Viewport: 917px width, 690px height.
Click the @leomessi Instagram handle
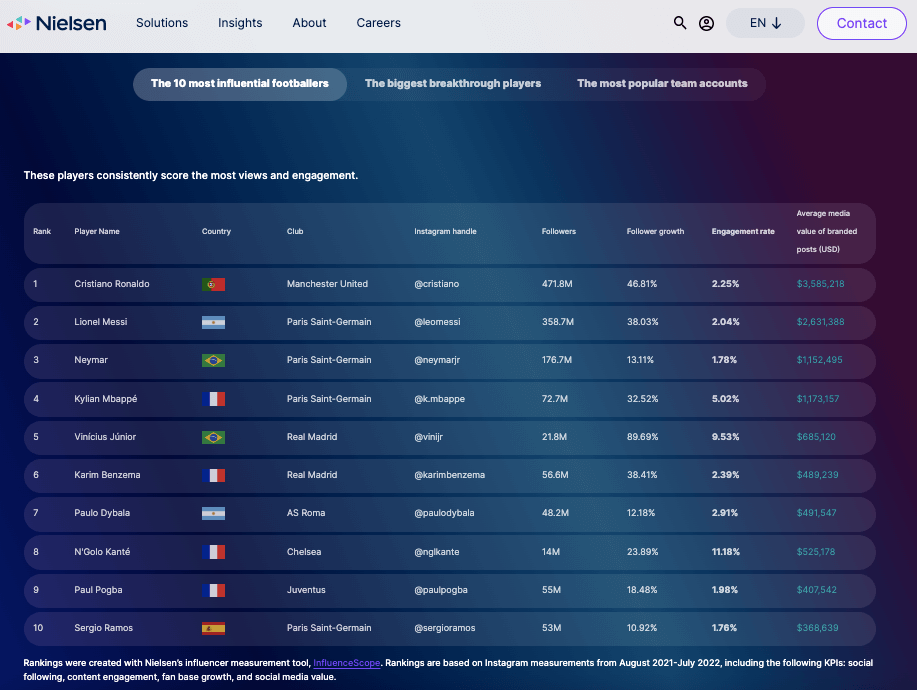point(437,322)
